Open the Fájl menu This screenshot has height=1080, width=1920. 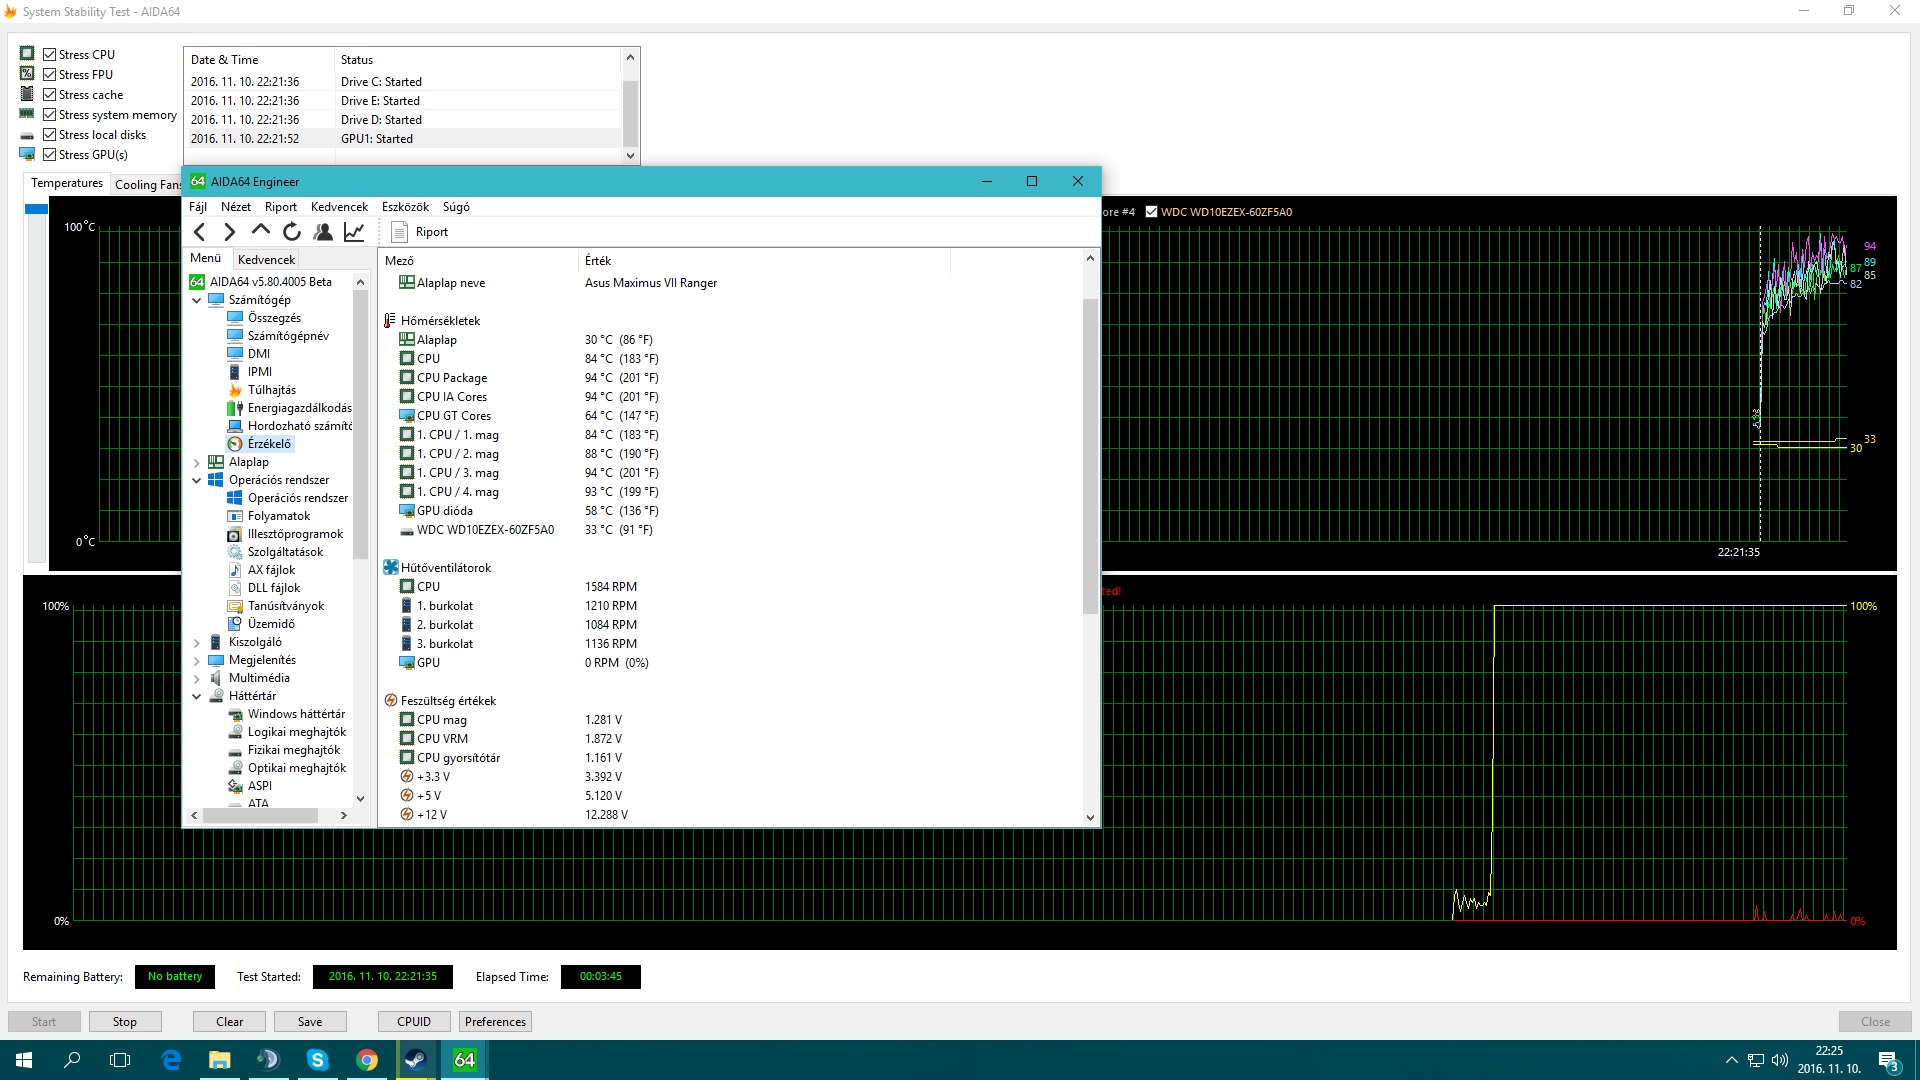click(198, 207)
